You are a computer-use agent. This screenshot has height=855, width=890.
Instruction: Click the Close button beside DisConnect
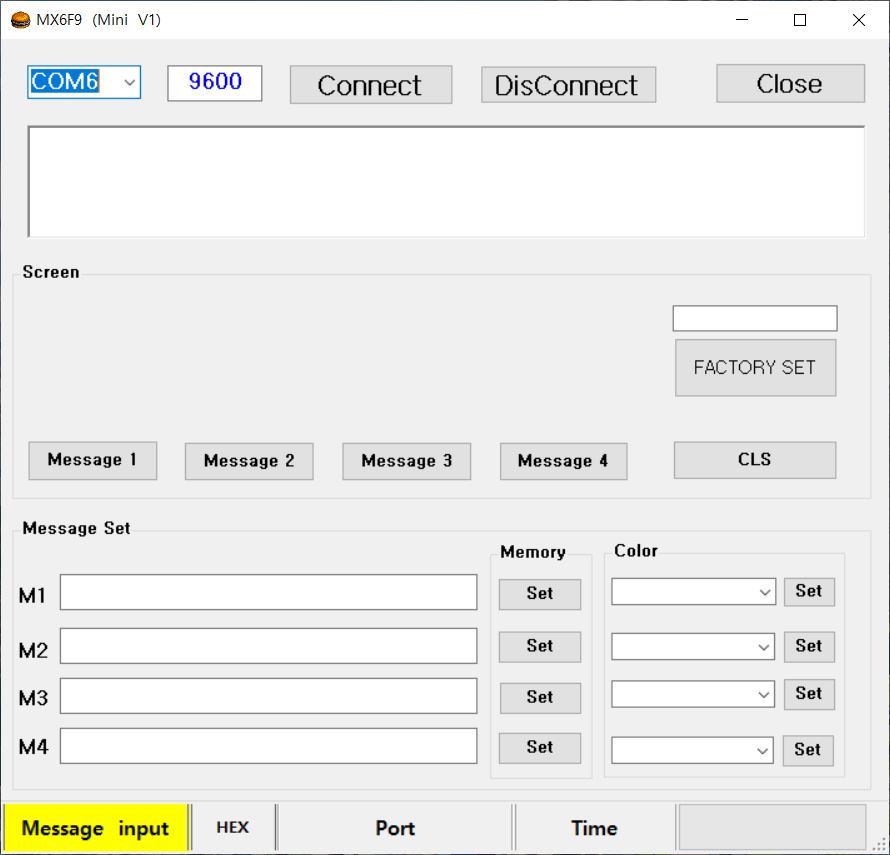tap(790, 84)
